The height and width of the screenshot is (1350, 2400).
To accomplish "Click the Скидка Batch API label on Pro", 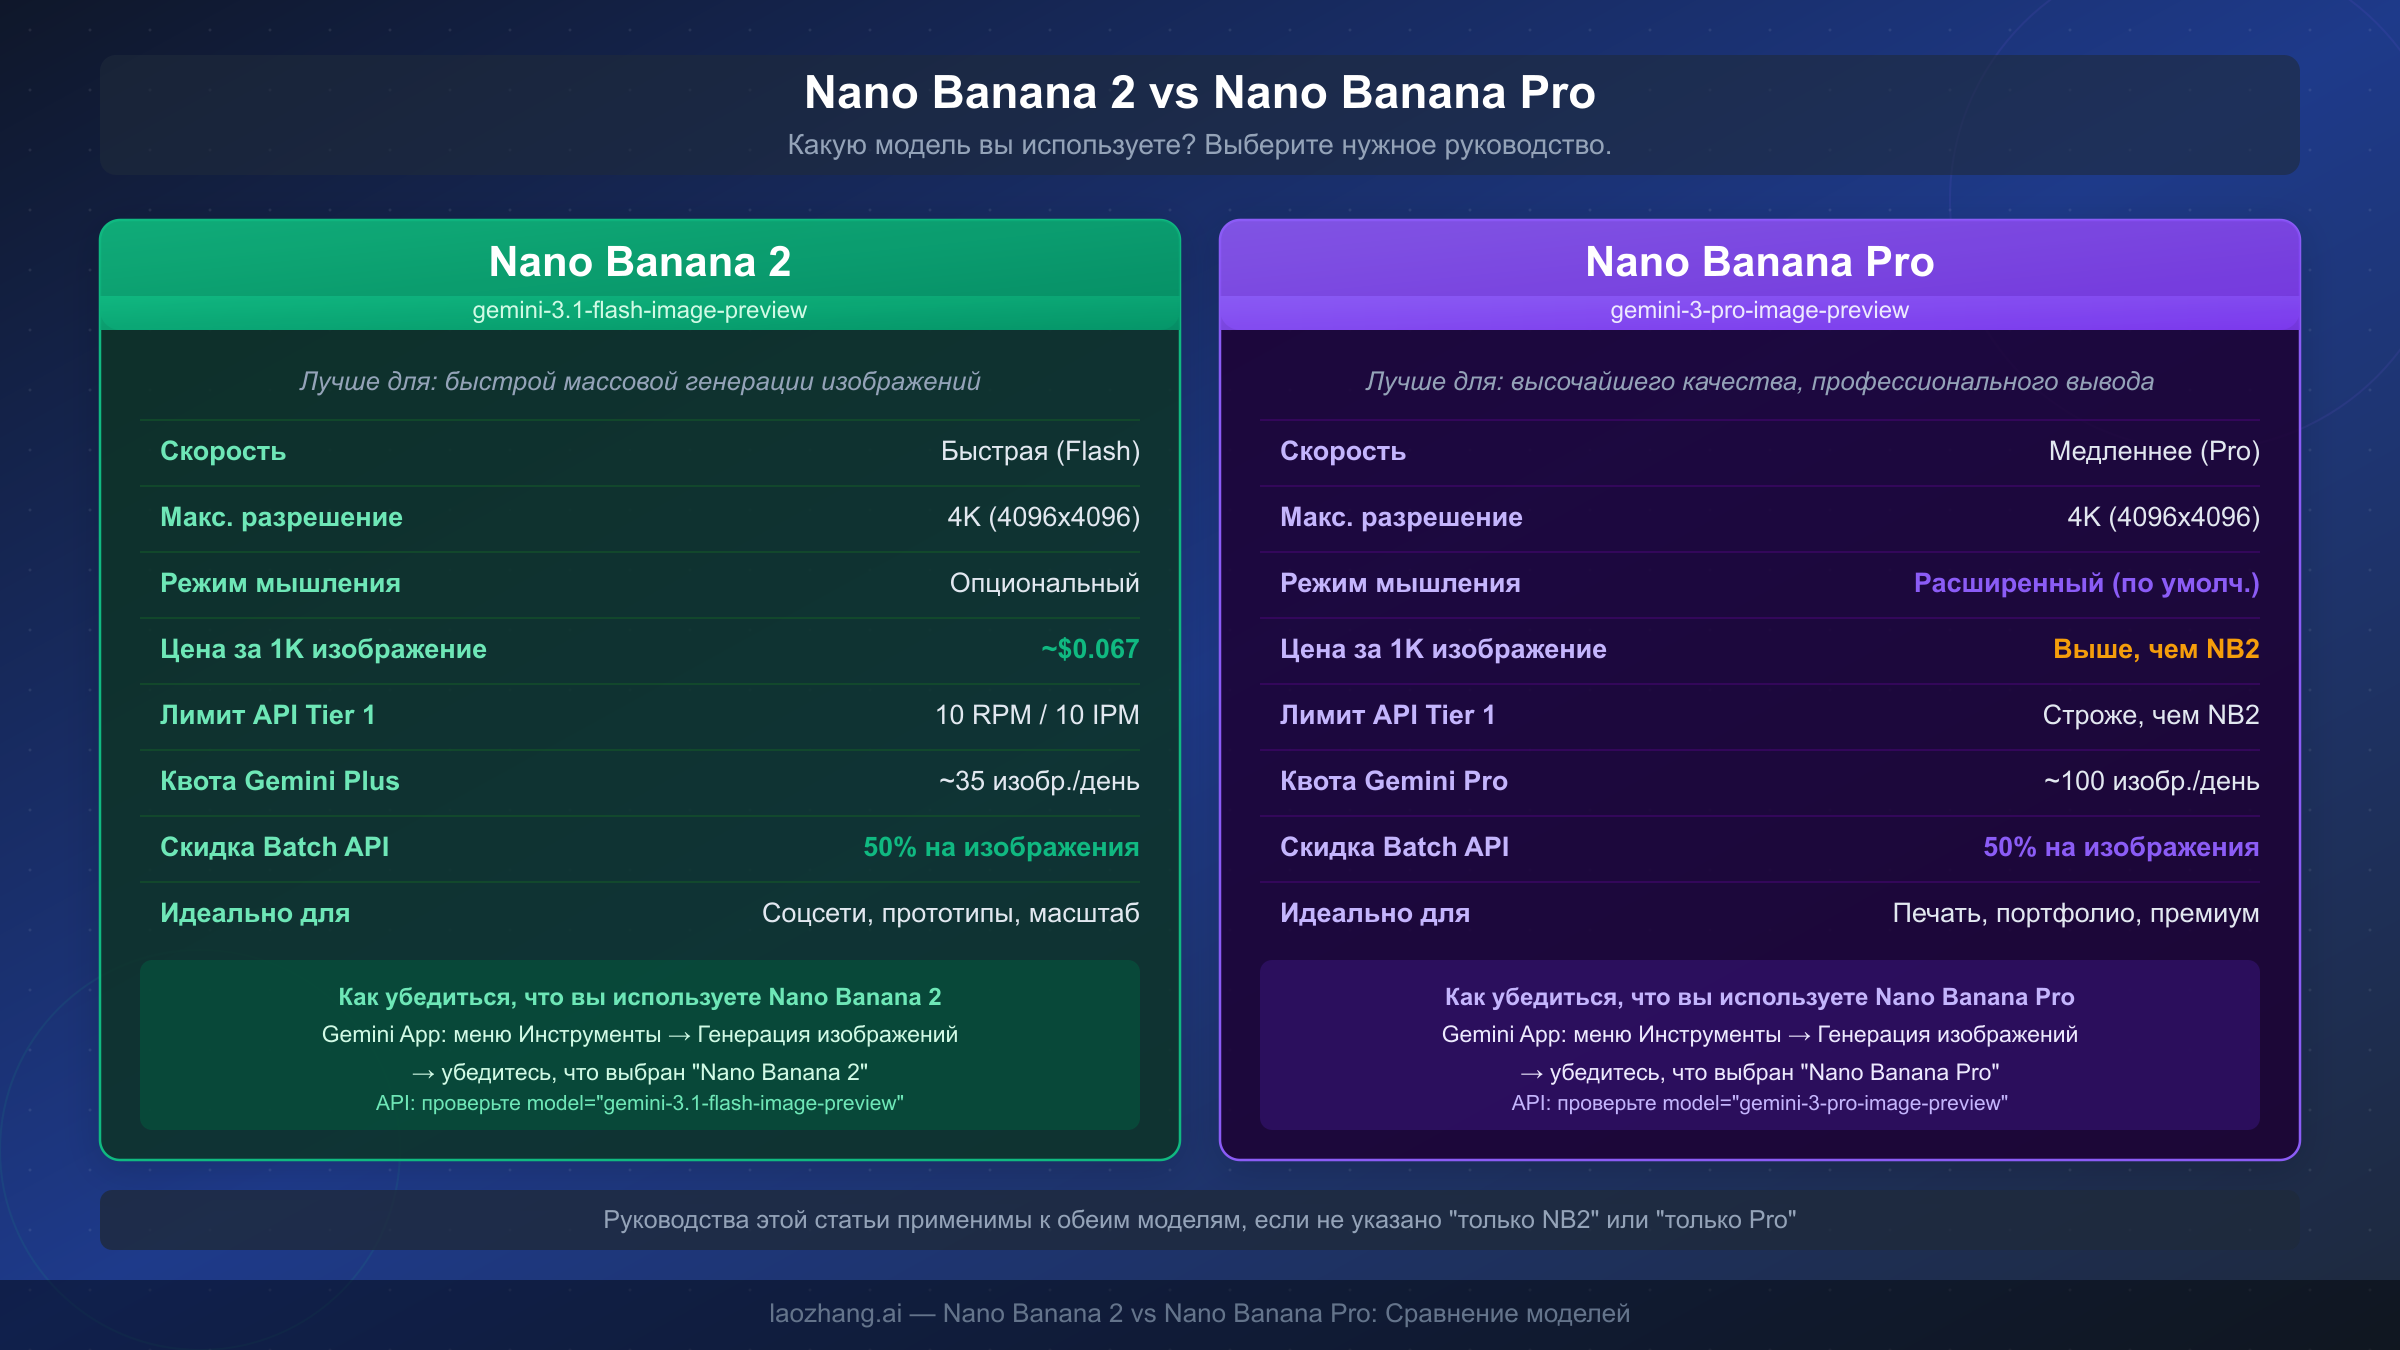I will click(1394, 847).
